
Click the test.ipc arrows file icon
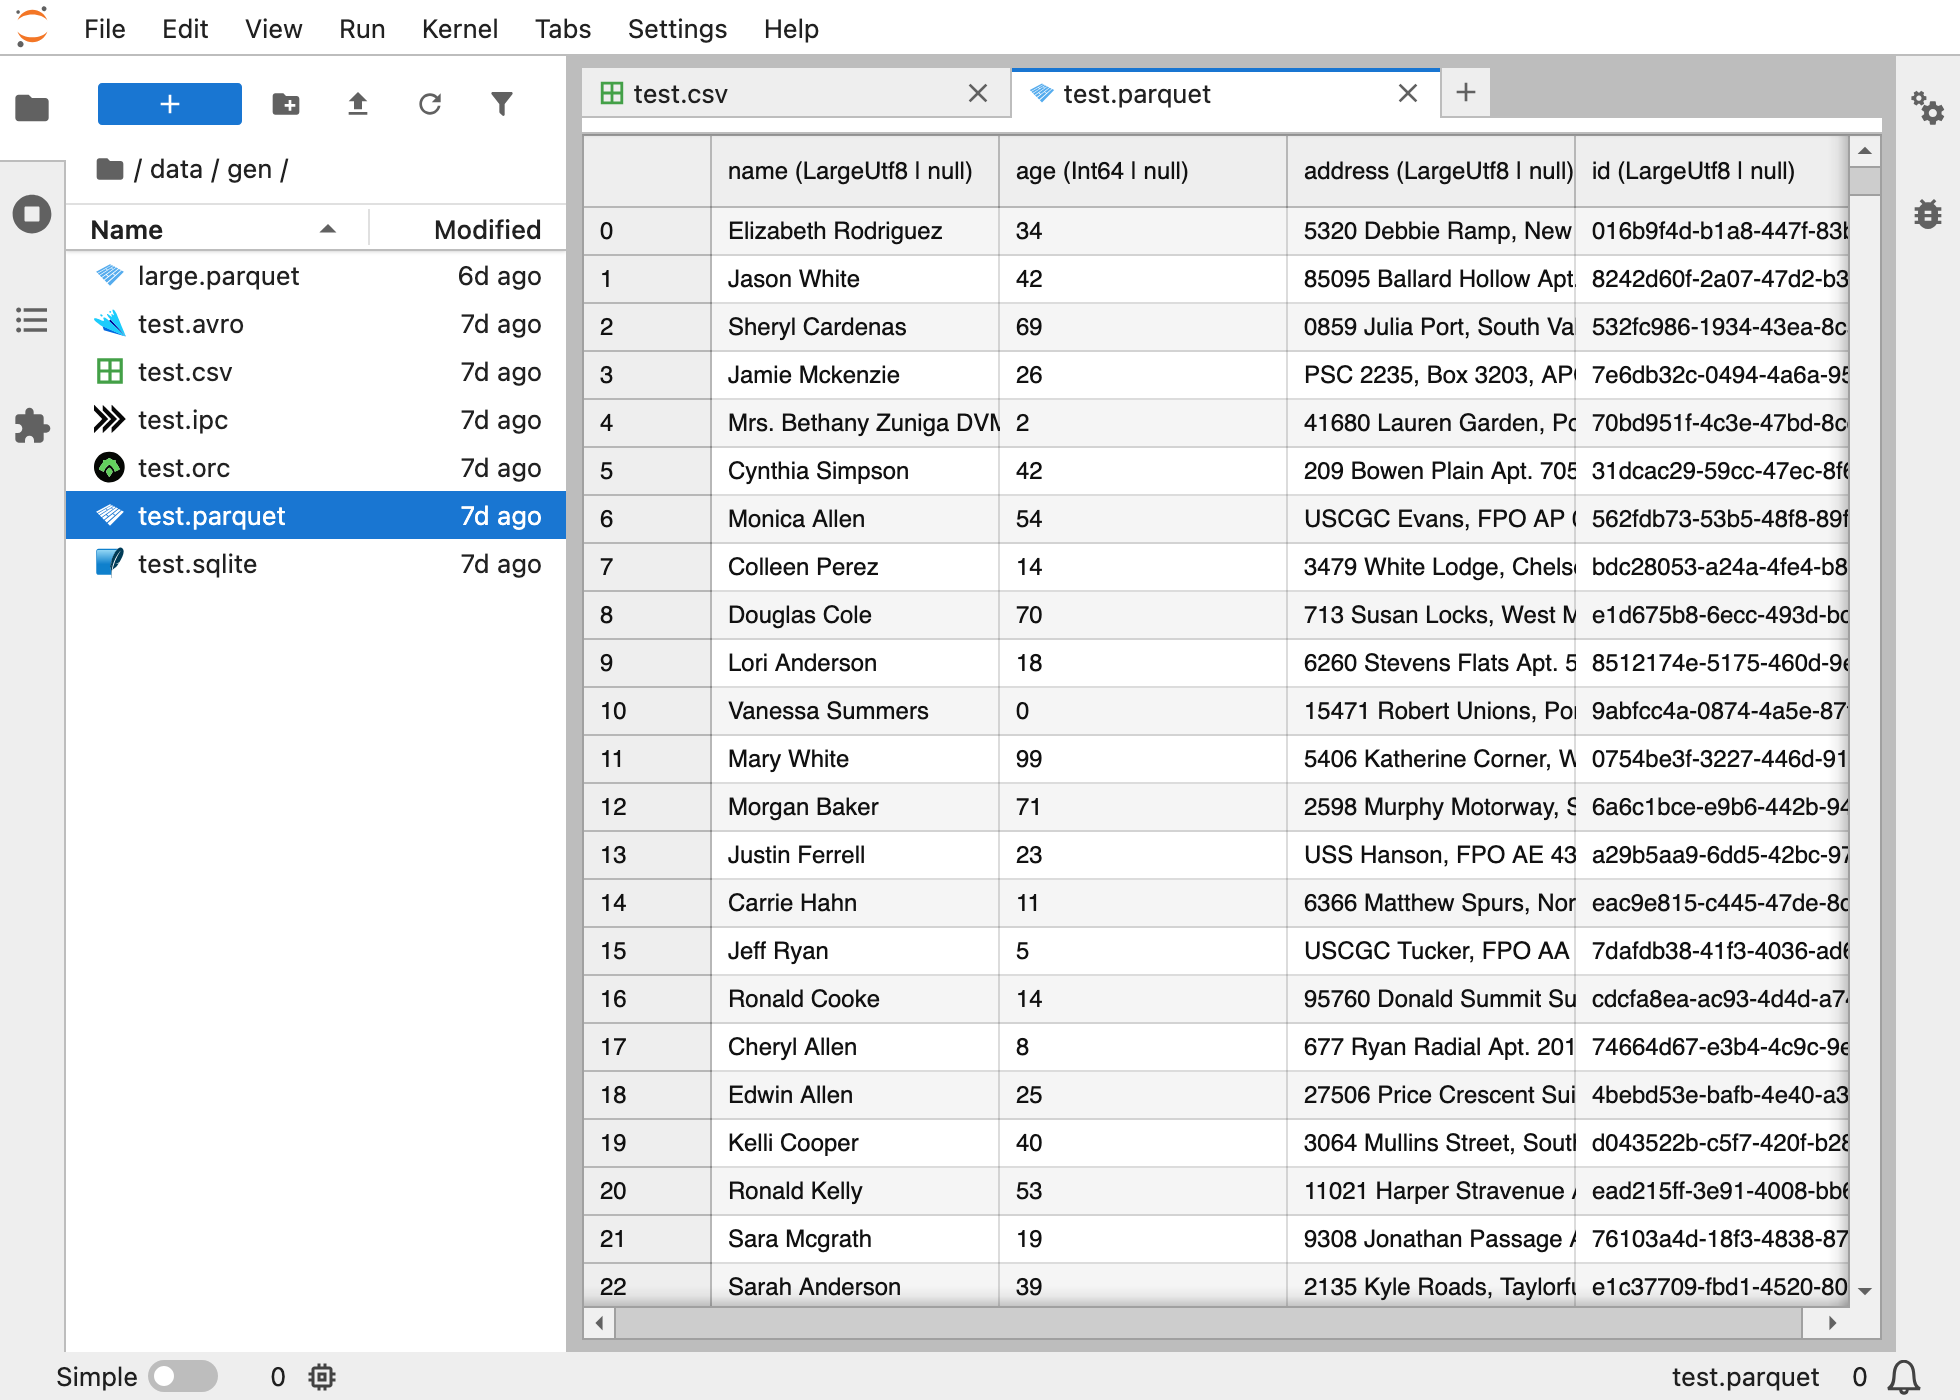110,419
